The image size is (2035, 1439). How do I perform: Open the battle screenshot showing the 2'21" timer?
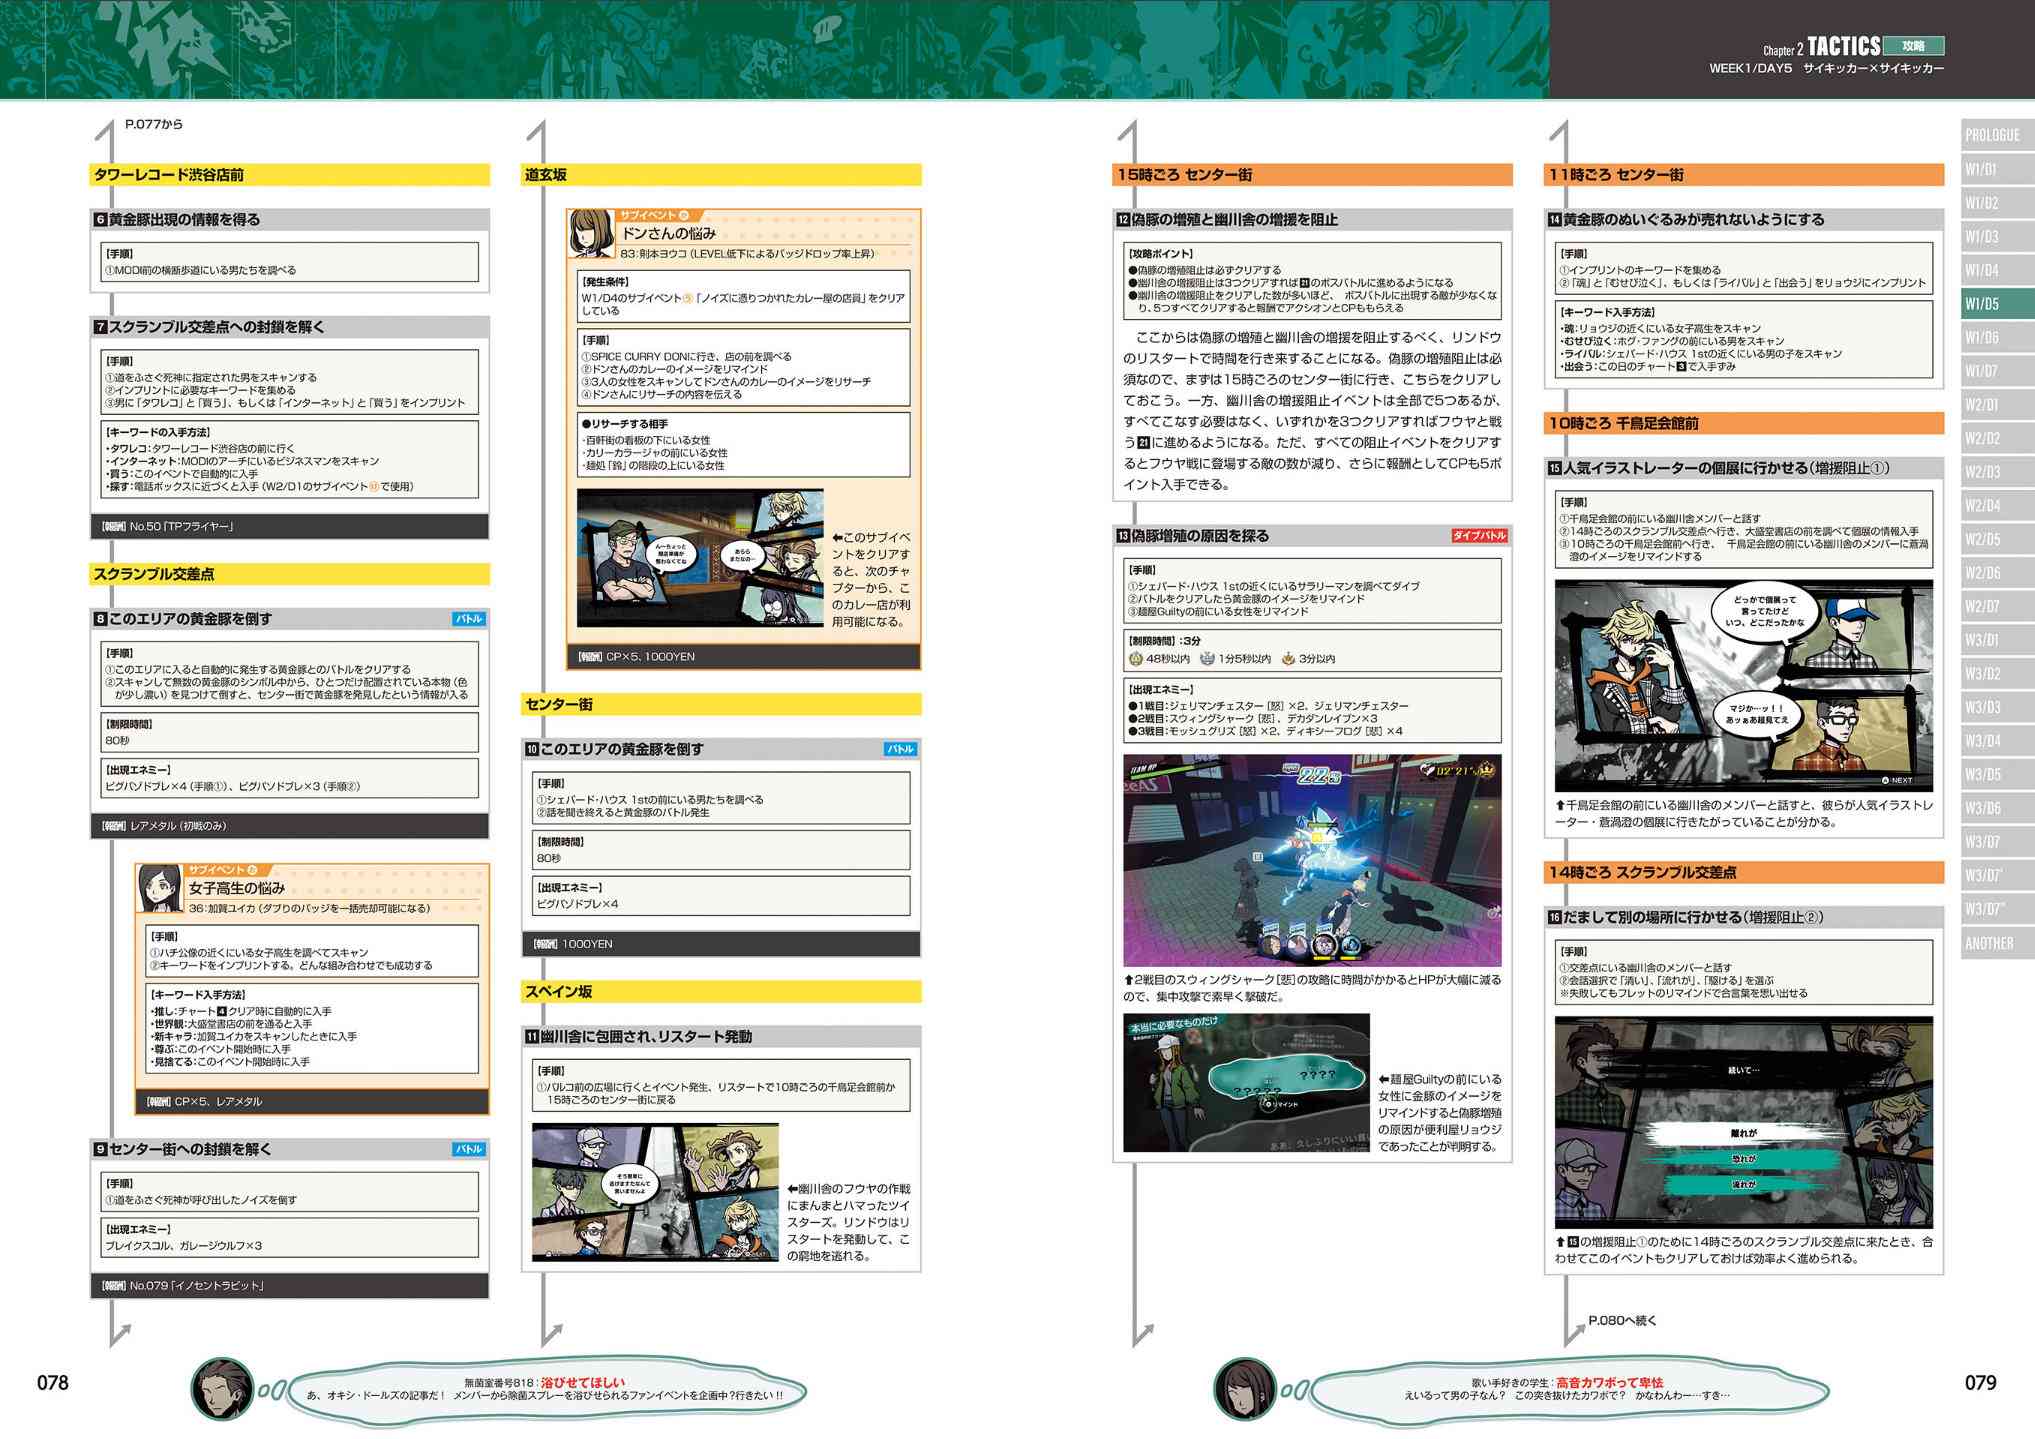pos(1311,860)
